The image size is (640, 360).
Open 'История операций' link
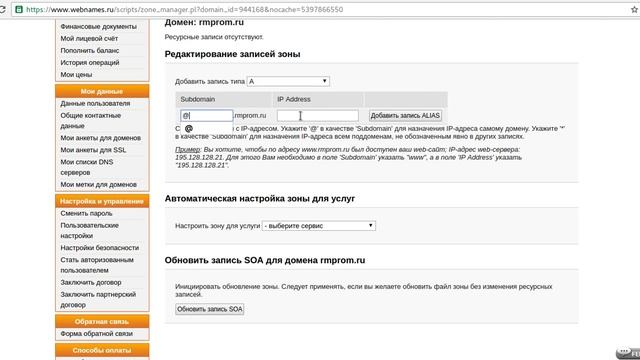[89, 62]
